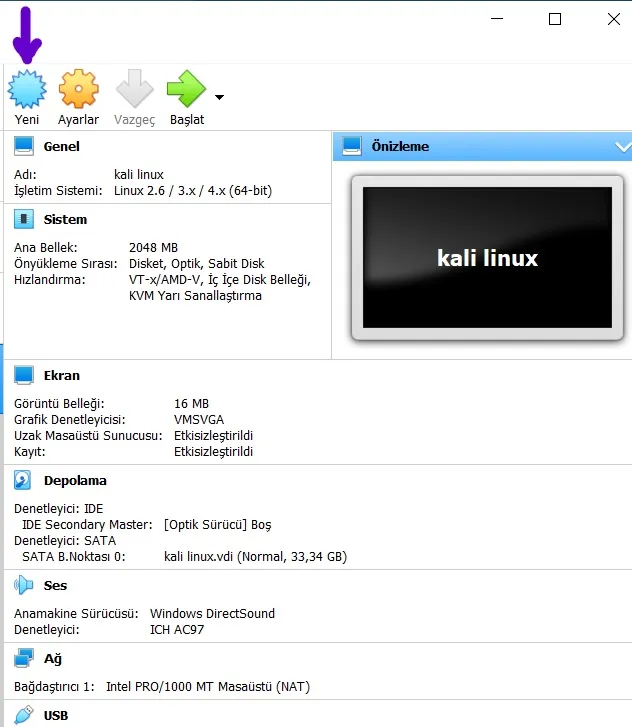Open the Ses section heading

[x=55, y=586]
